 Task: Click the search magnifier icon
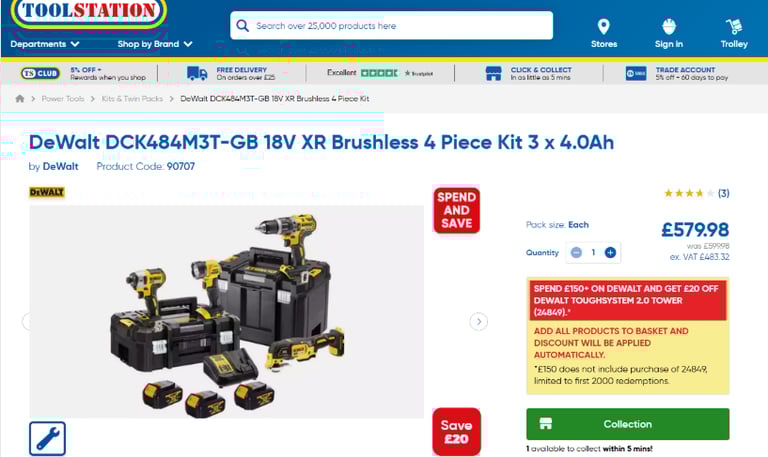242,25
